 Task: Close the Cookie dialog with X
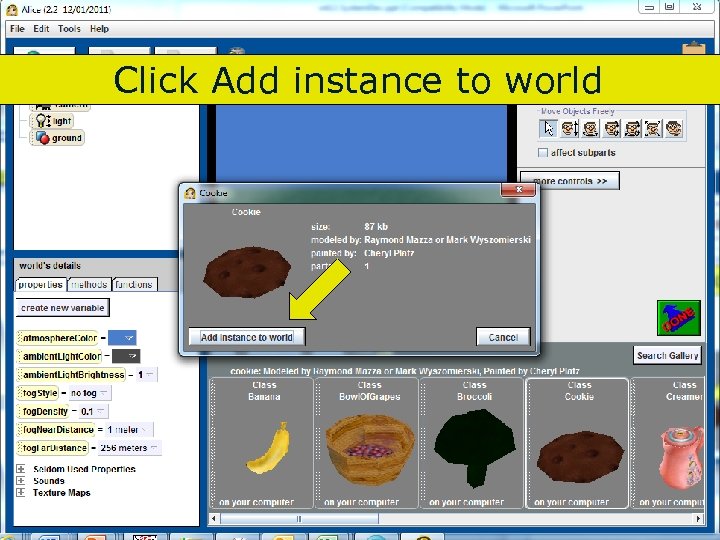click(x=518, y=189)
